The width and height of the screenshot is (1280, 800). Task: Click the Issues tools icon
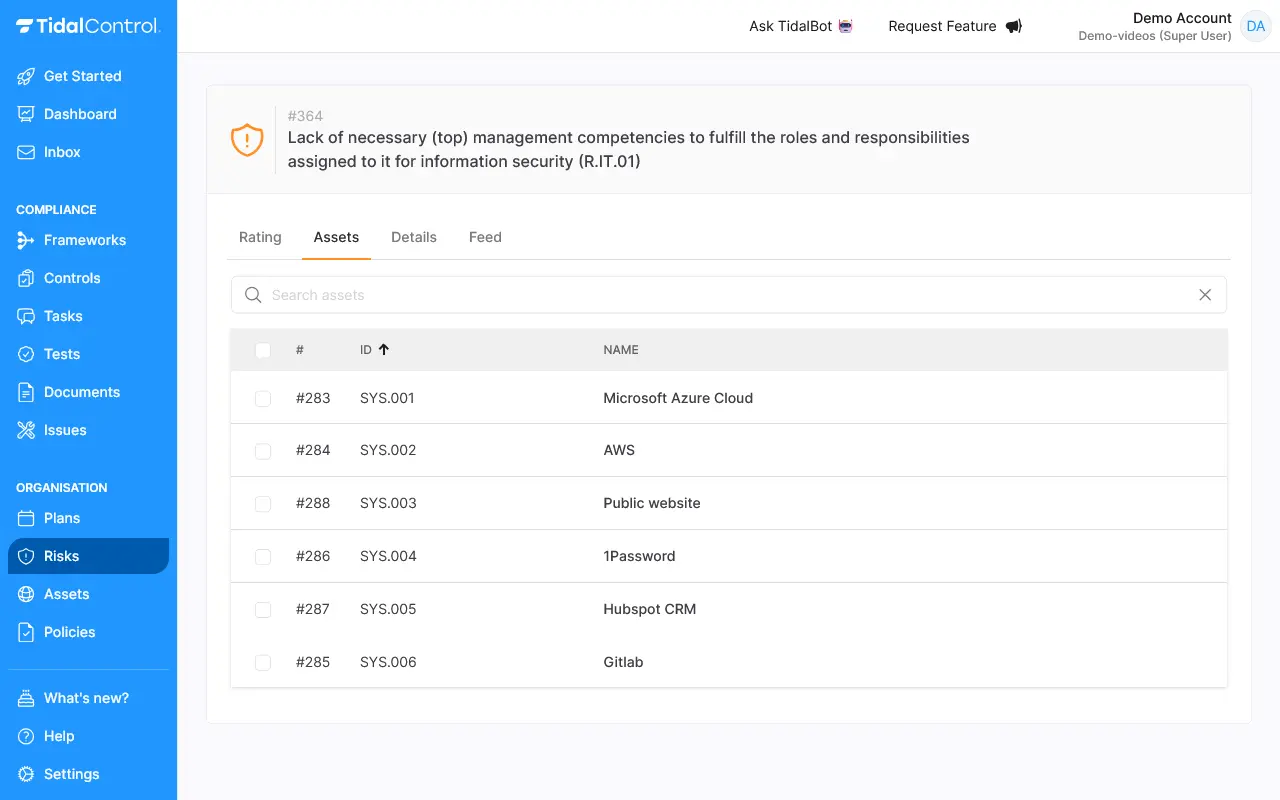coord(26,430)
